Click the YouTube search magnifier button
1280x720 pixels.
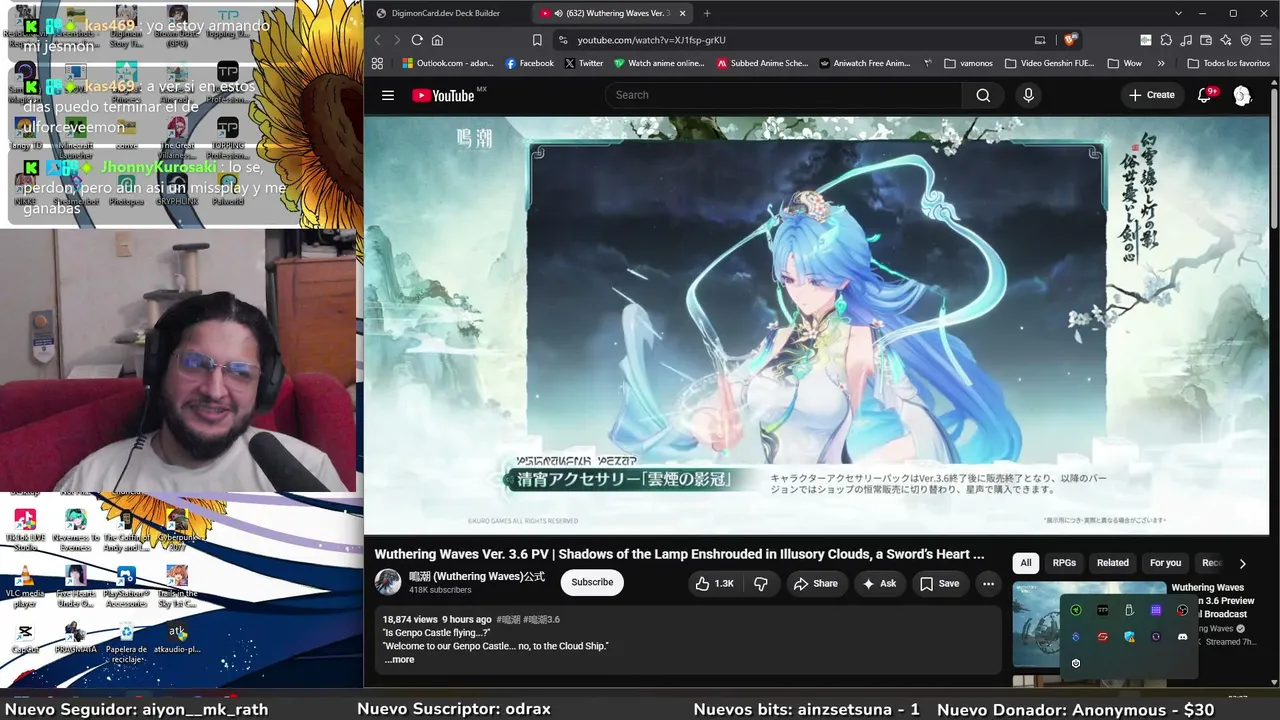pyautogui.click(x=983, y=95)
